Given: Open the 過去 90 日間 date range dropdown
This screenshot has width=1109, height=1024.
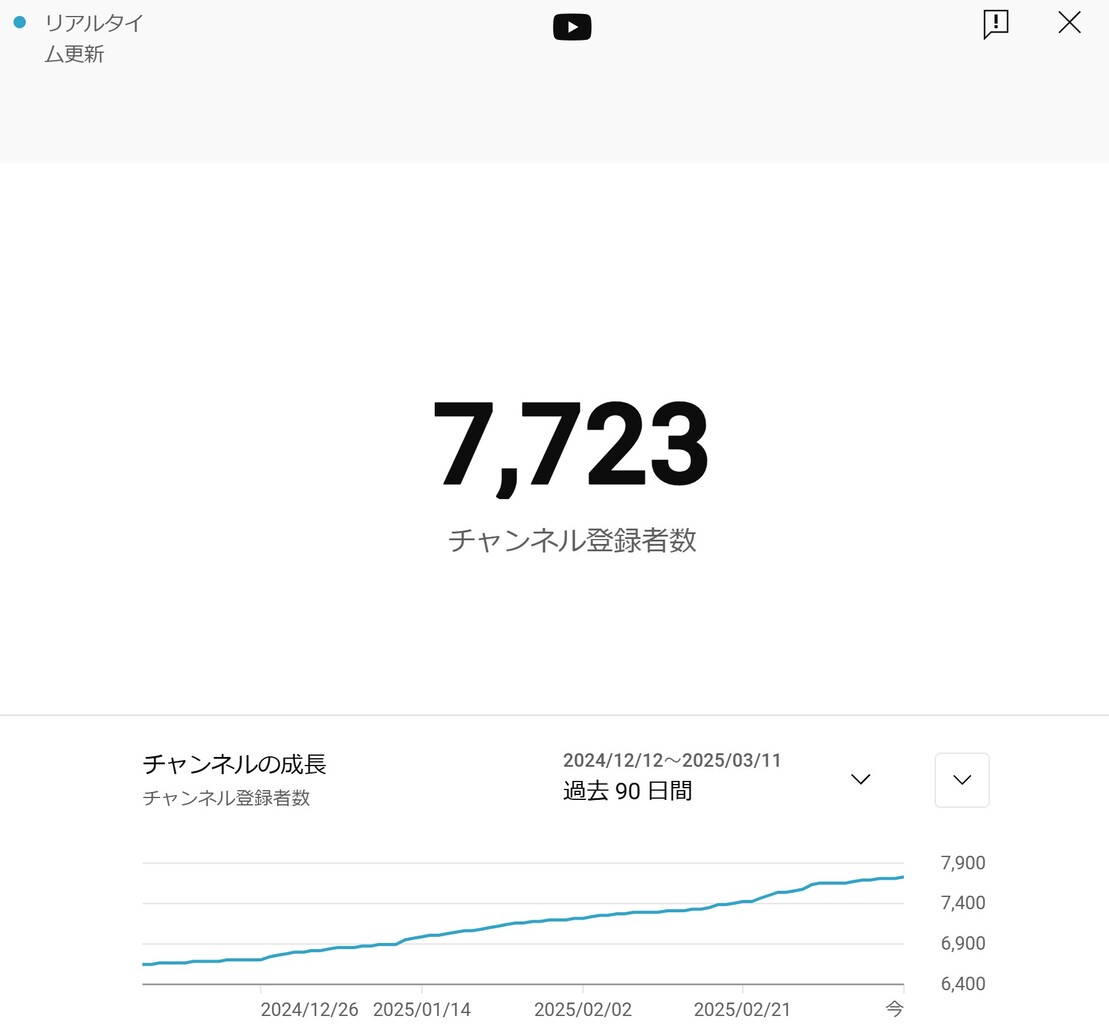Looking at the screenshot, I should (716, 778).
